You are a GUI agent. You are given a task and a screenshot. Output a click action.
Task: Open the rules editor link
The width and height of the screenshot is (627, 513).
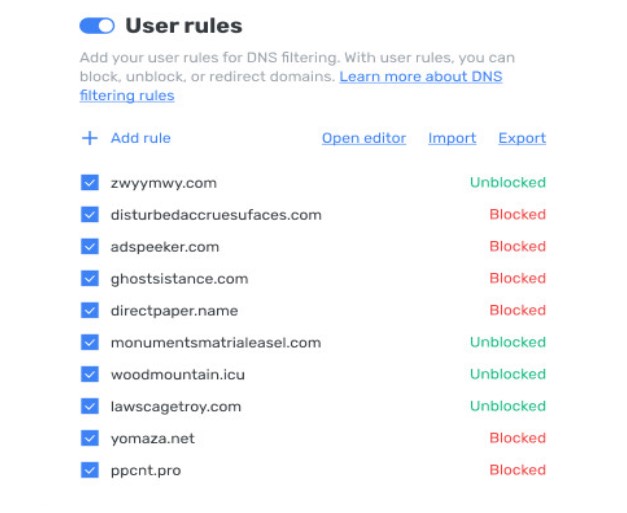coord(363,138)
